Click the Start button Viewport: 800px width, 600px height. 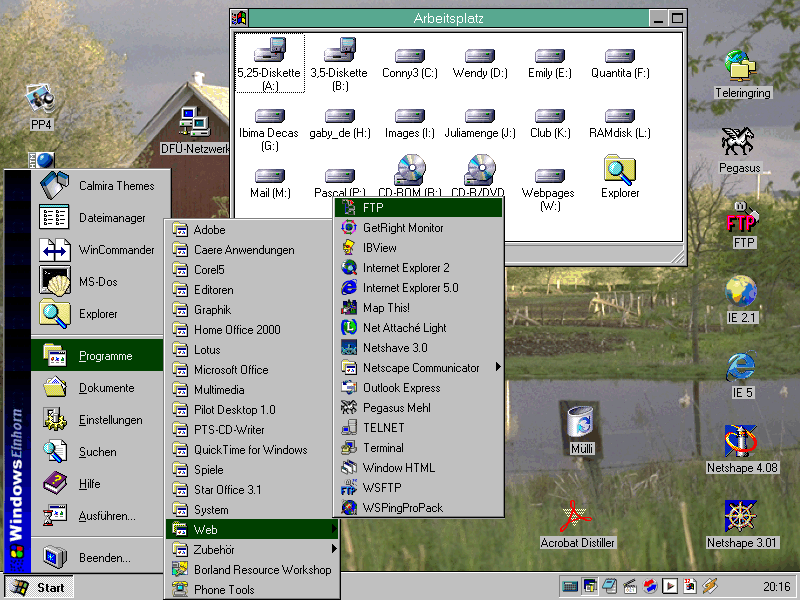click(38, 587)
